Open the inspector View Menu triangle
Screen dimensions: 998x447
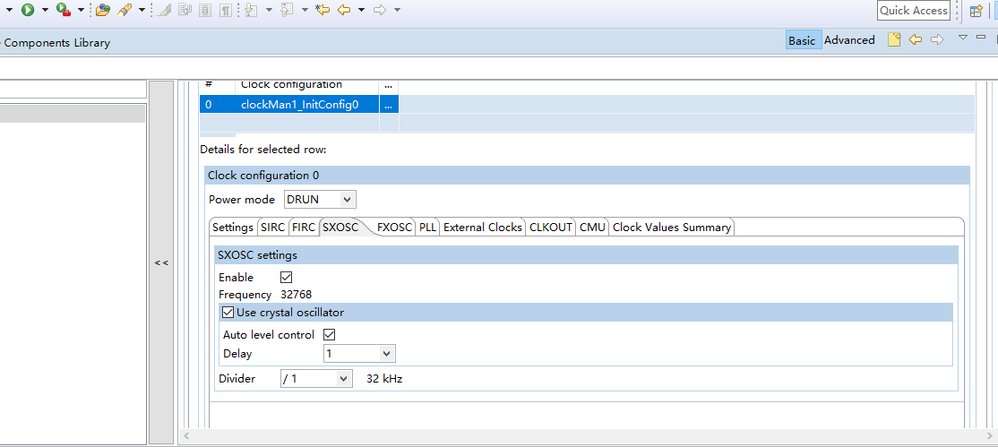pyautogui.click(x=963, y=38)
